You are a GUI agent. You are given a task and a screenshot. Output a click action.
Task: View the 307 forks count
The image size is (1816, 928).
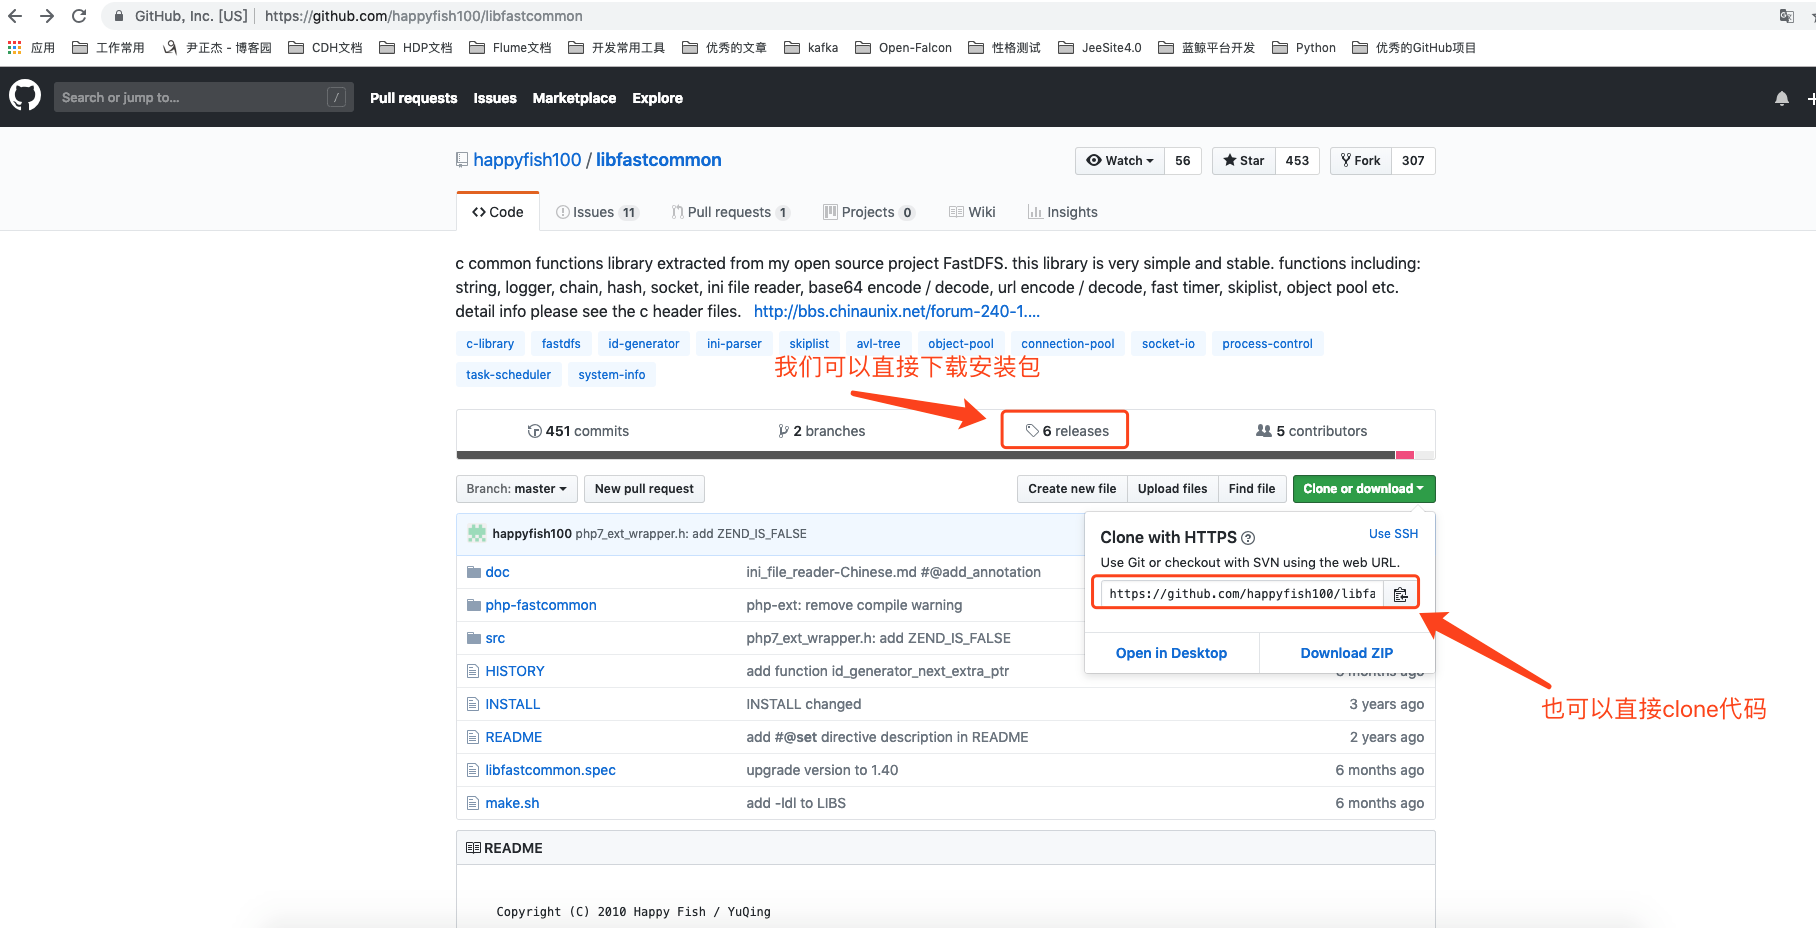(x=1413, y=160)
